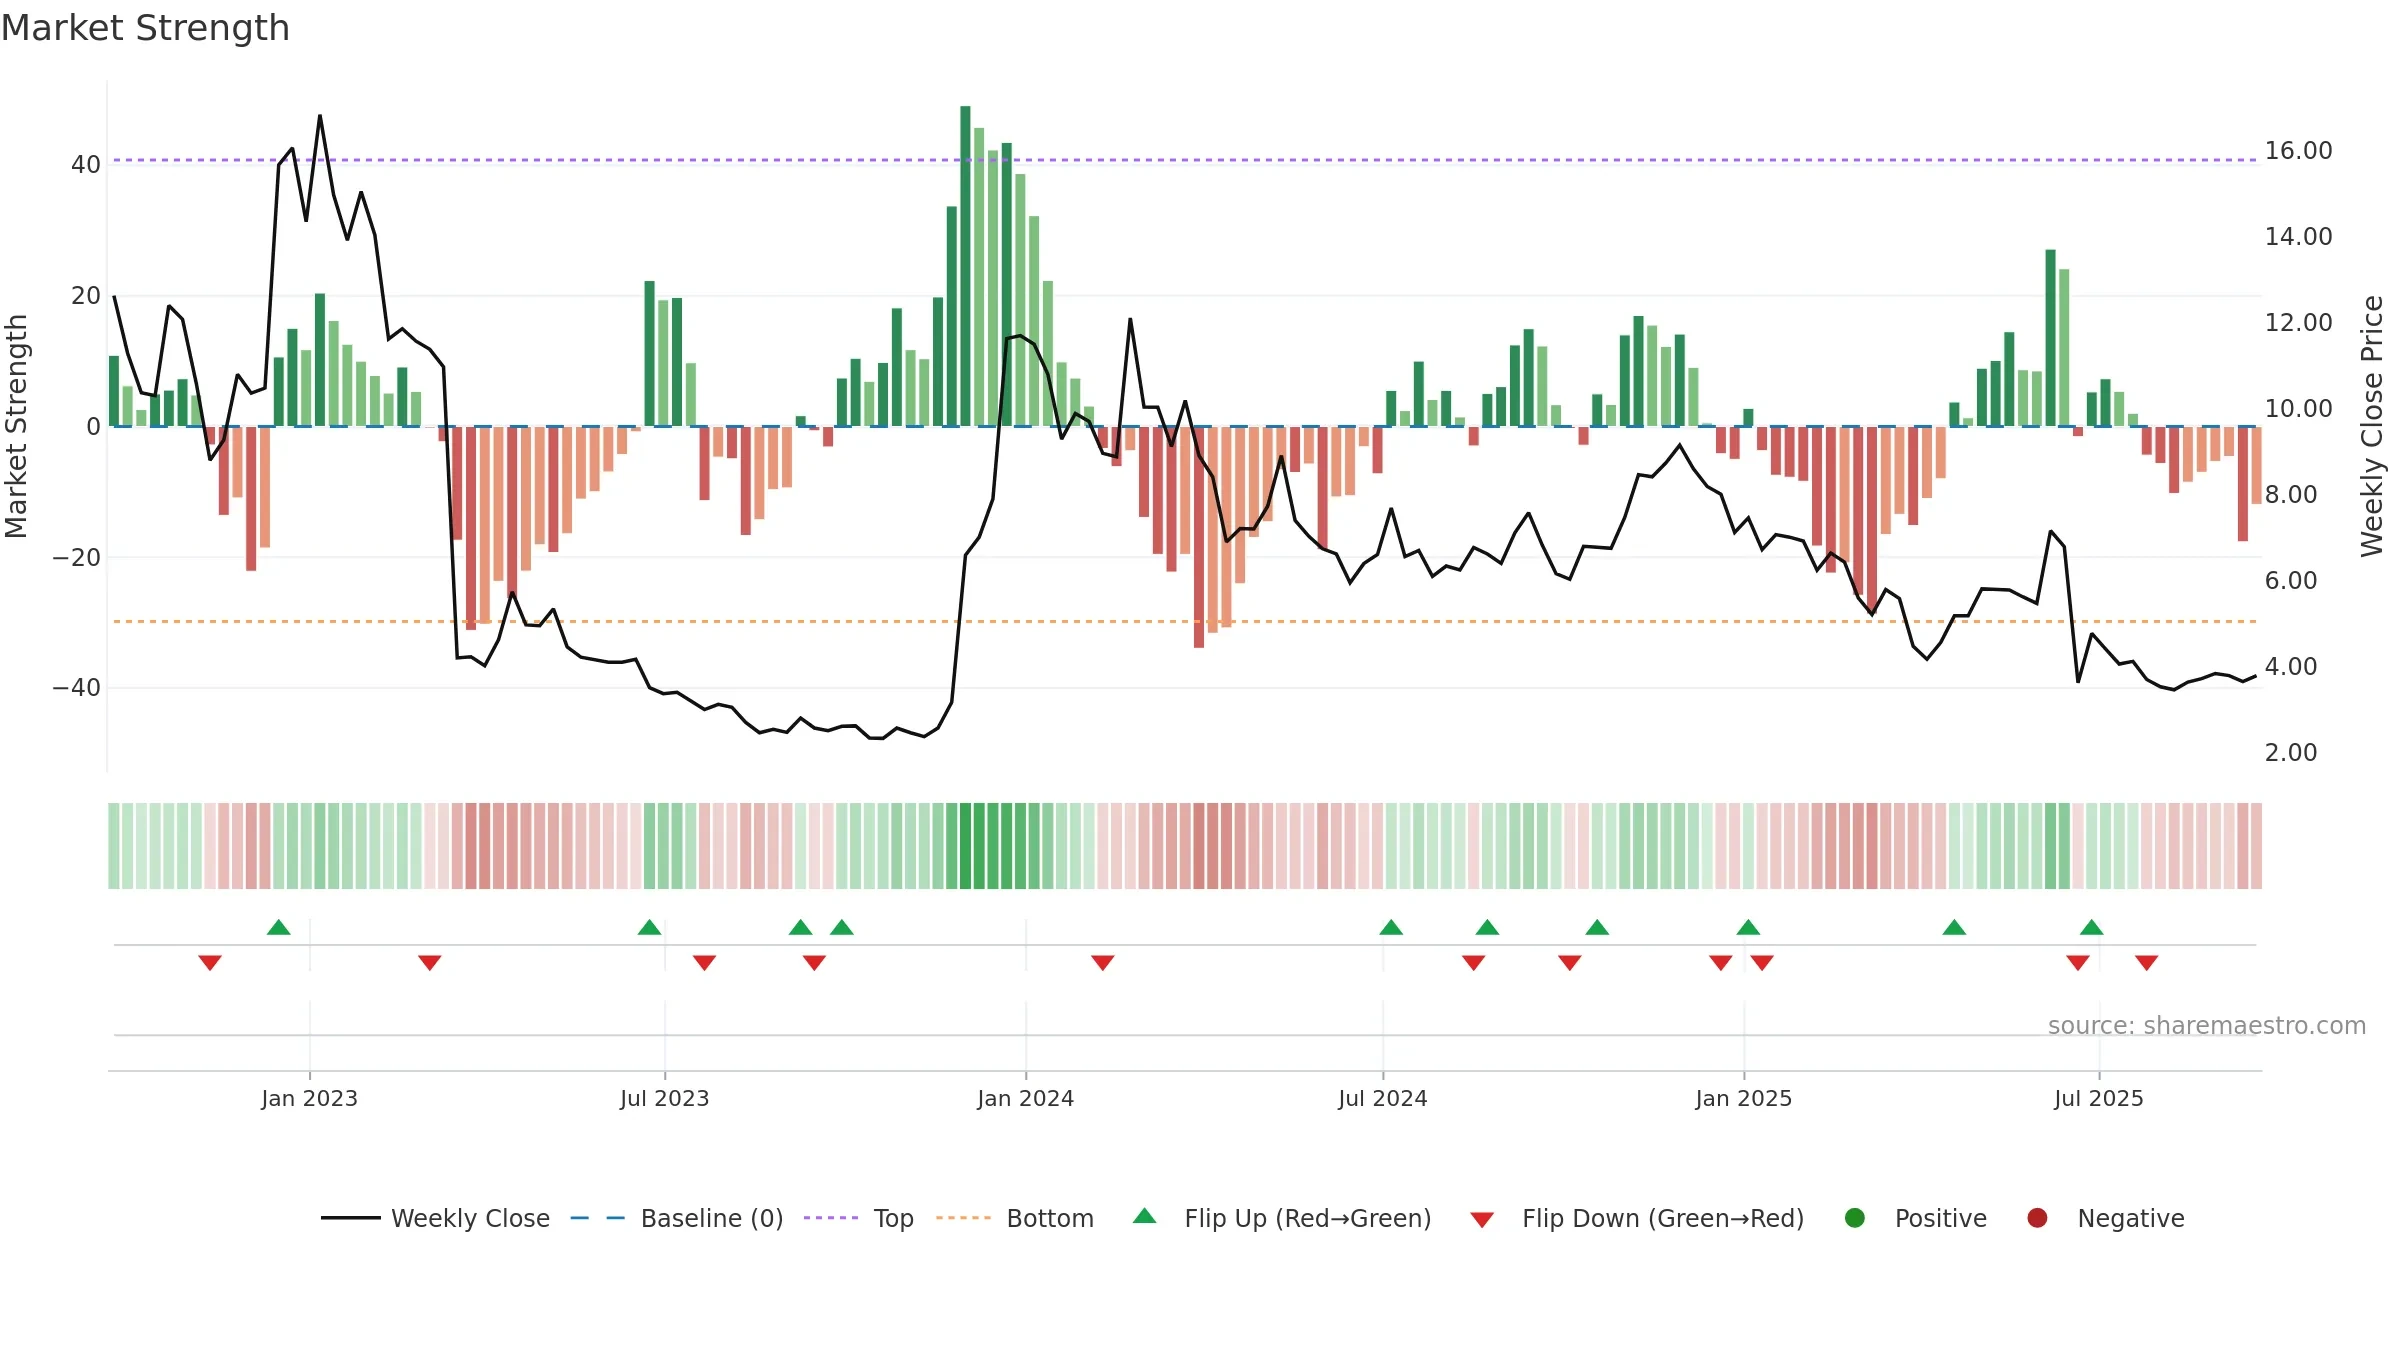
Task: Select the Flip Up marker just before Jan 2023
Action: pyautogui.click(x=279, y=927)
